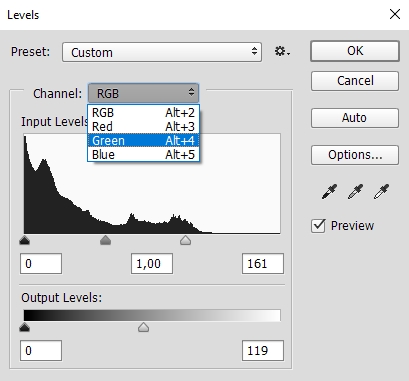
Task: Open the preset options gear menu
Action: (282, 52)
